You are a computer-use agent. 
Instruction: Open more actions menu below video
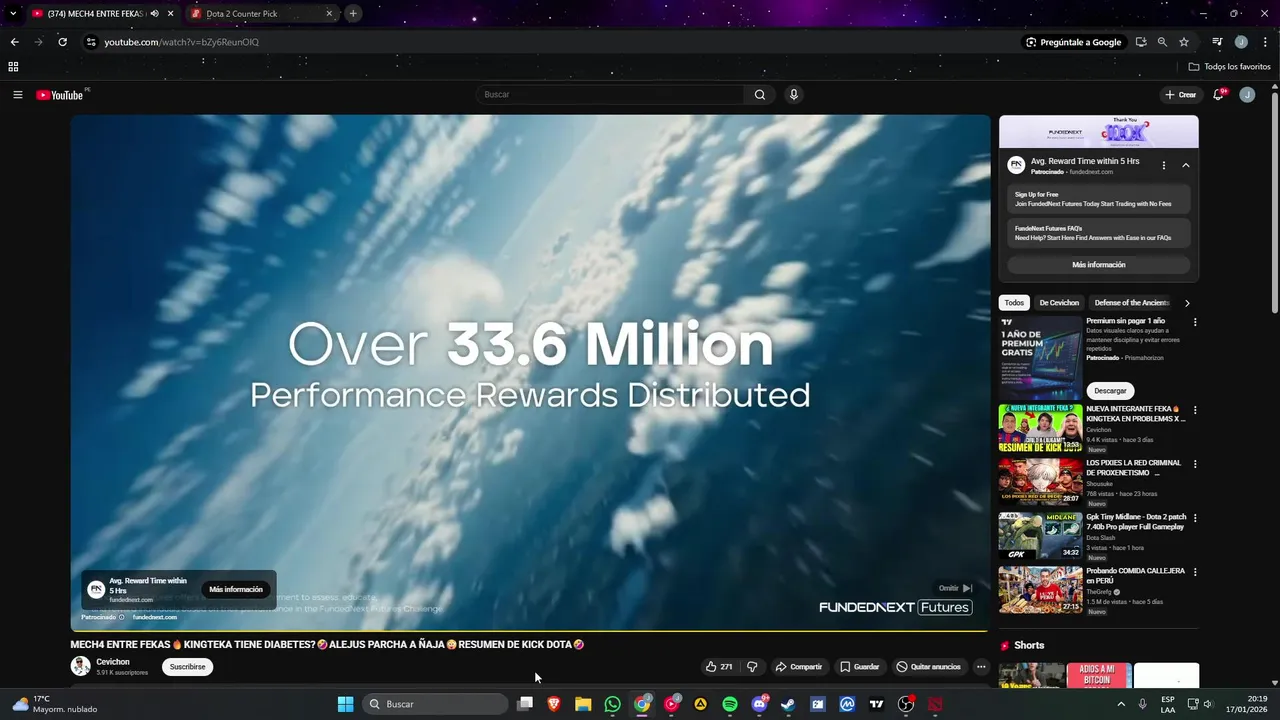981,667
